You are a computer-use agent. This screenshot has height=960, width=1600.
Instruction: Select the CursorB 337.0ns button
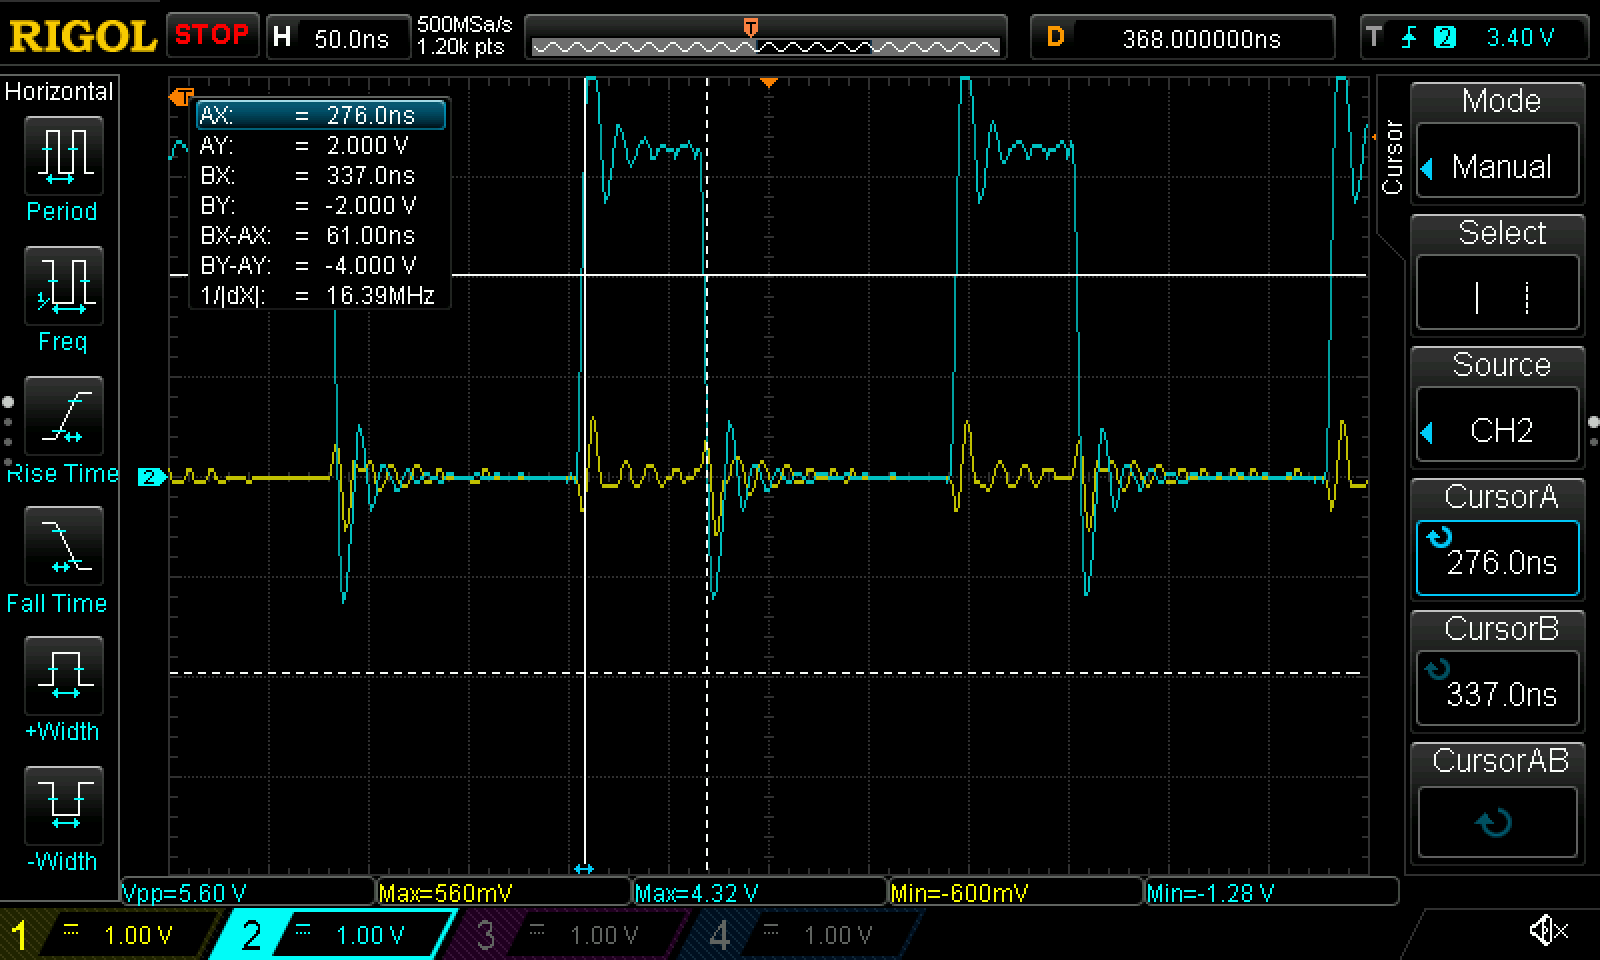(x=1497, y=690)
